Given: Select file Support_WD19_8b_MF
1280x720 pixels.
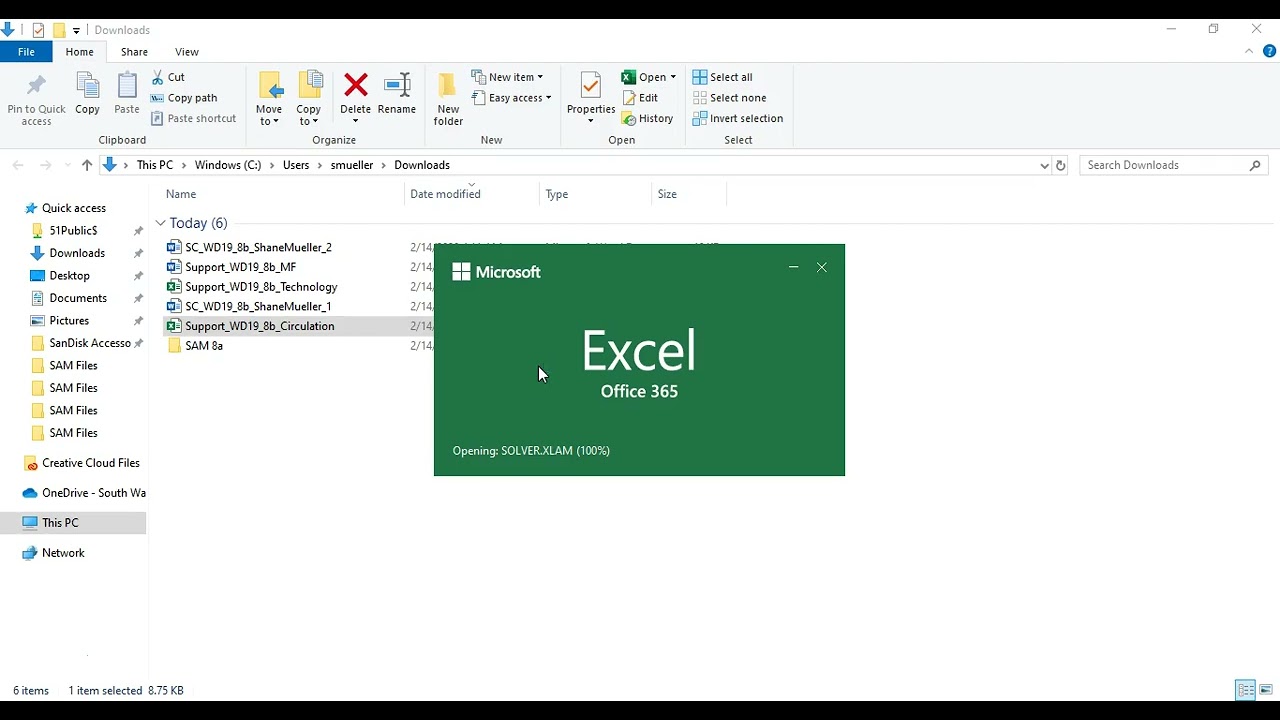Looking at the screenshot, I should pyautogui.click(x=240, y=267).
